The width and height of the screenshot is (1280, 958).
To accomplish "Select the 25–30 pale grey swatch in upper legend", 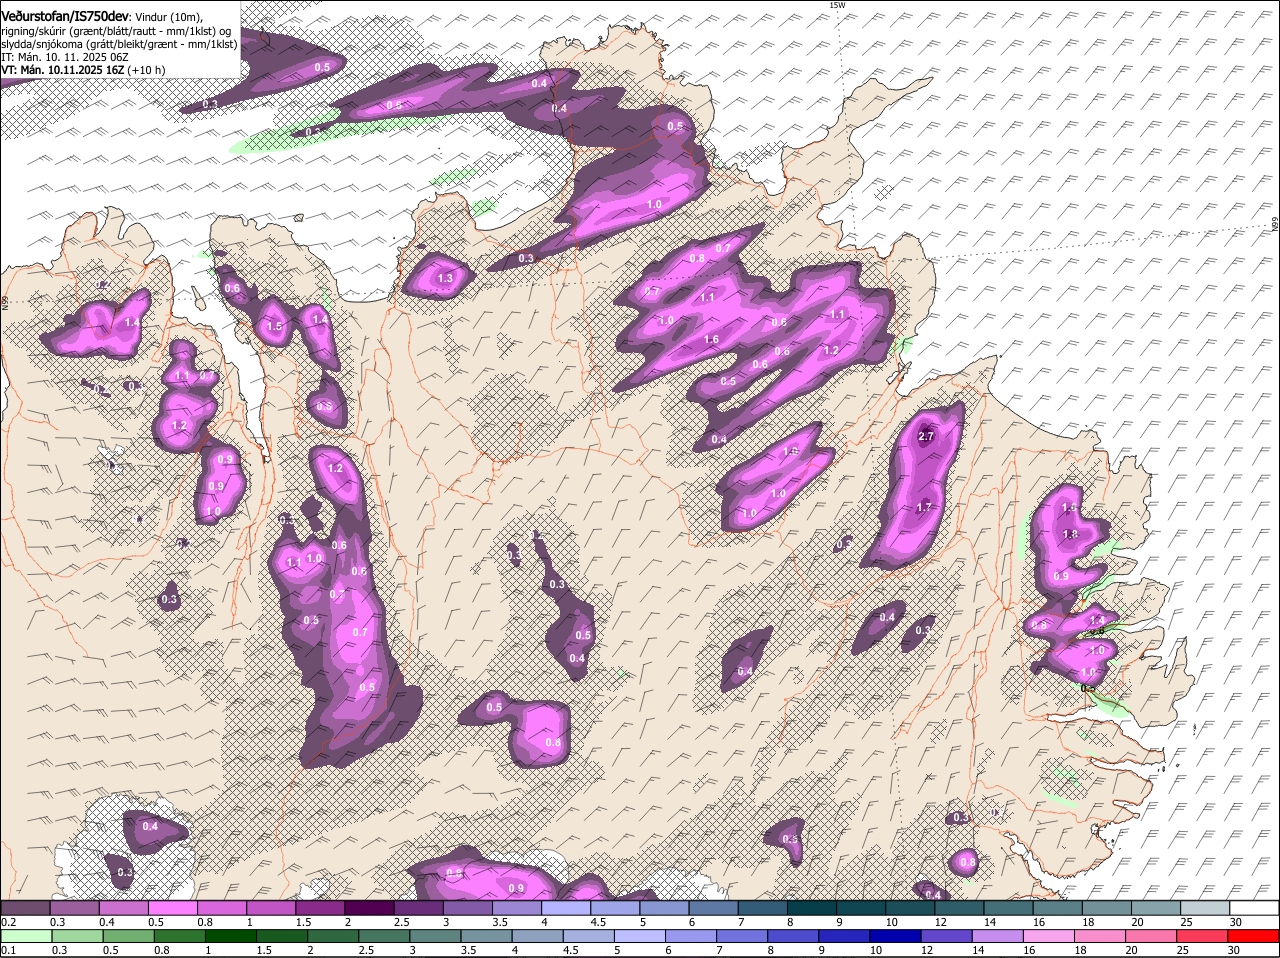I will pos(1206,908).
